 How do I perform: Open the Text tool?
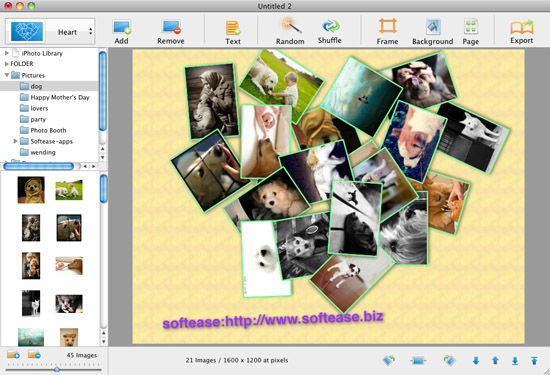(233, 32)
